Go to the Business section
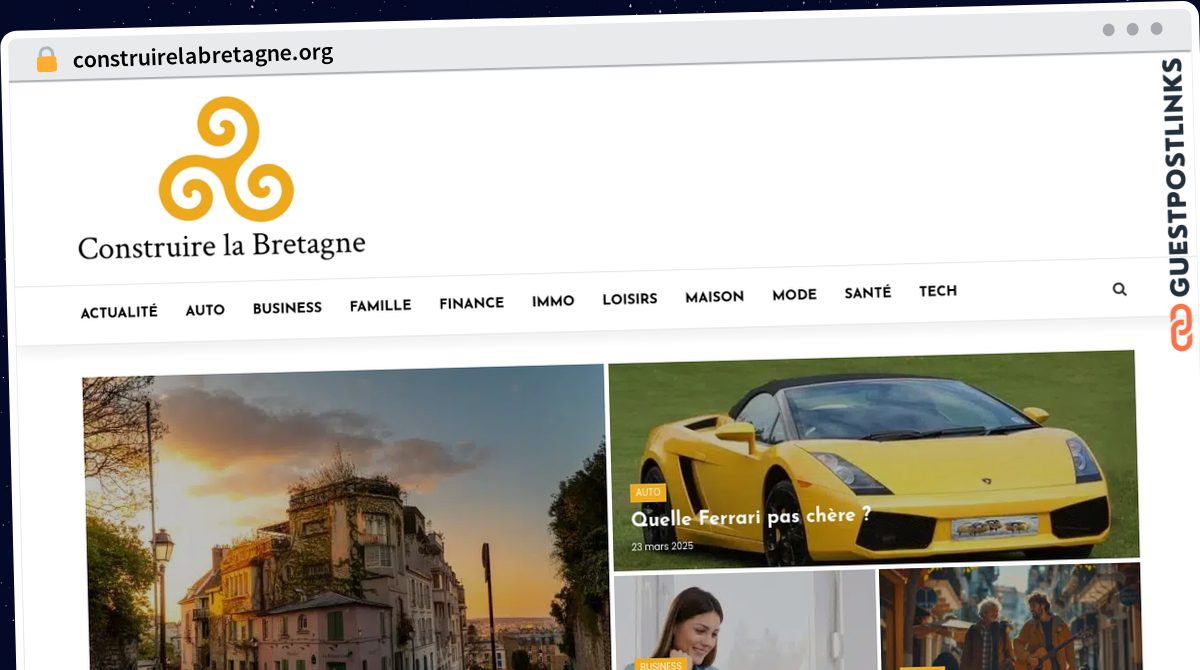Image resolution: width=1200 pixels, height=670 pixels. tap(287, 308)
